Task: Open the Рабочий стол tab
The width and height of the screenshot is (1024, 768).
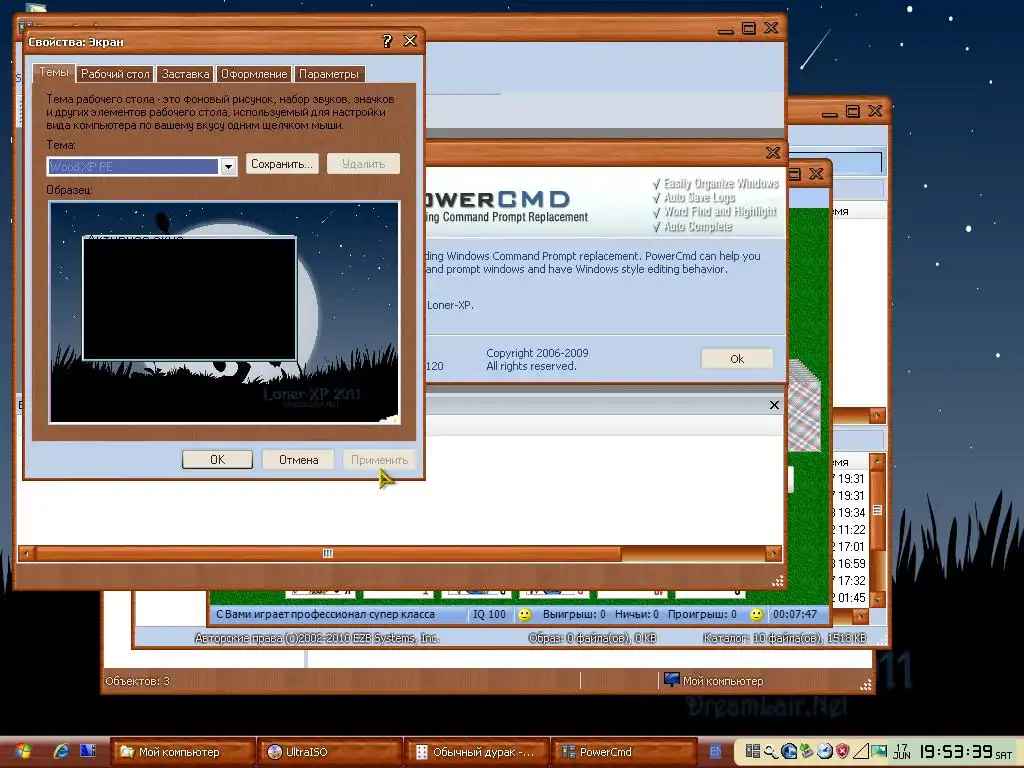Action: point(115,74)
